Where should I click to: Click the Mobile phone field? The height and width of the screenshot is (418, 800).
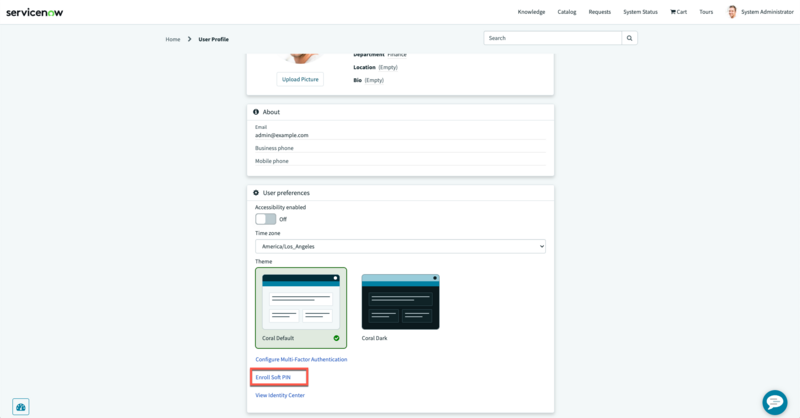pos(401,161)
